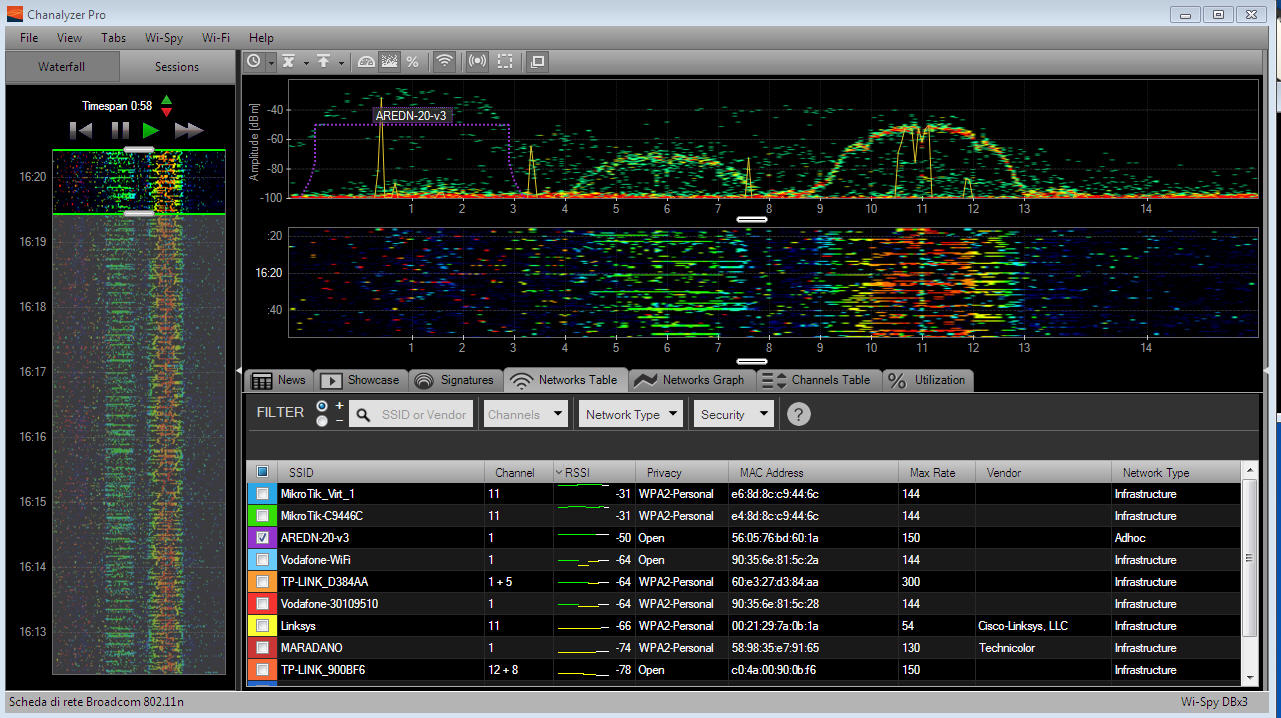
Task: Switch to the Sessions tab
Action: click(x=177, y=67)
